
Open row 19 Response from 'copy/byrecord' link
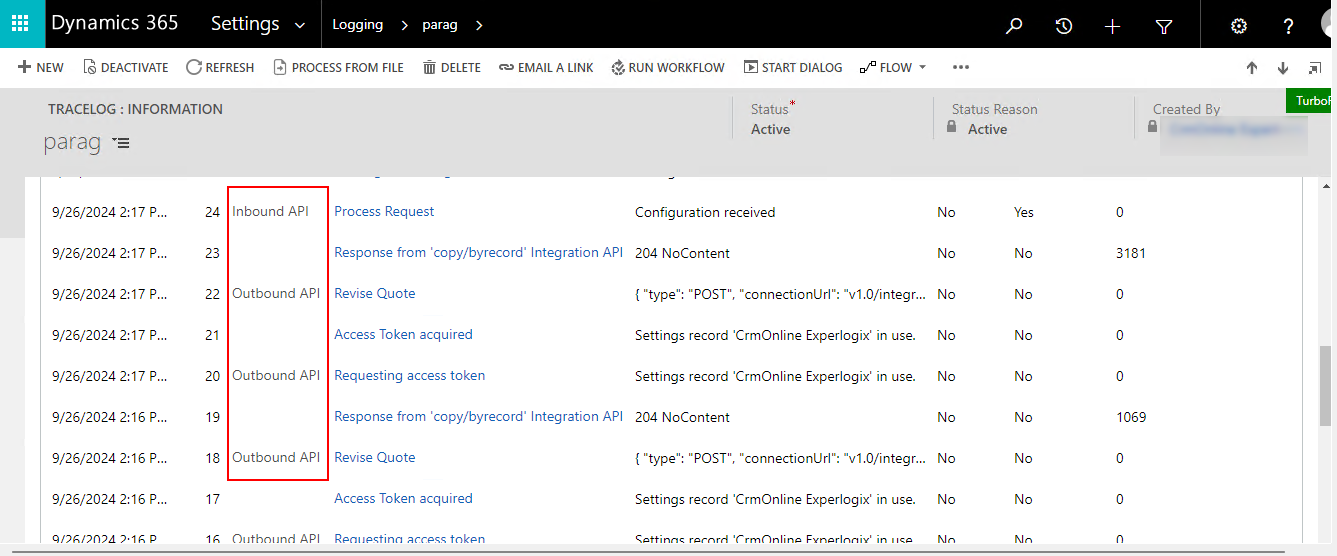pos(478,416)
